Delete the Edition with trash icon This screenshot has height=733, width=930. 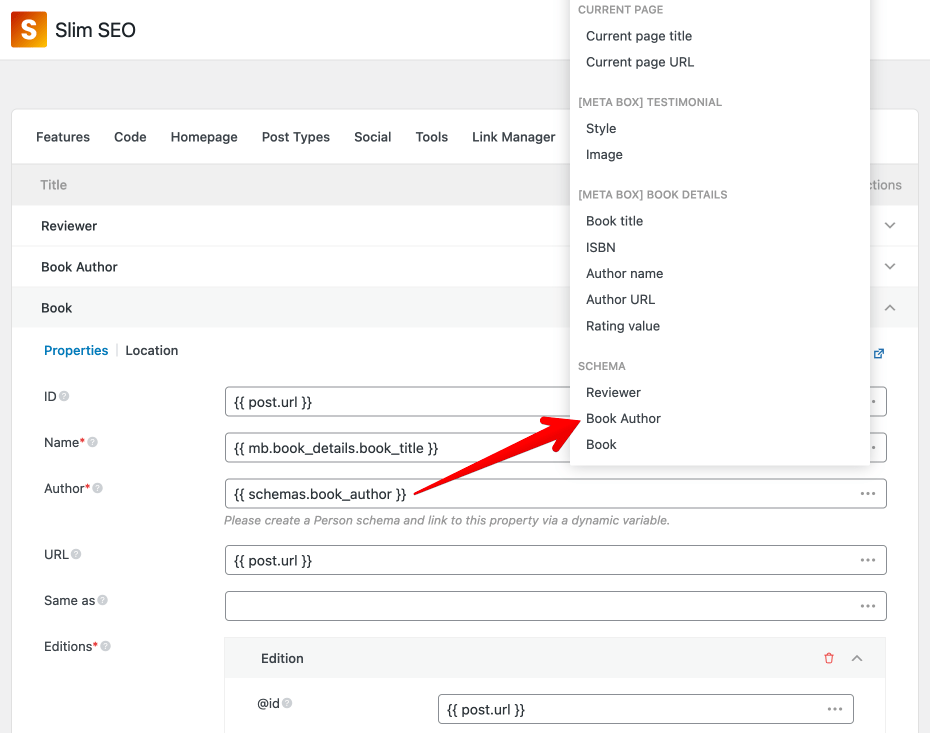[829, 658]
